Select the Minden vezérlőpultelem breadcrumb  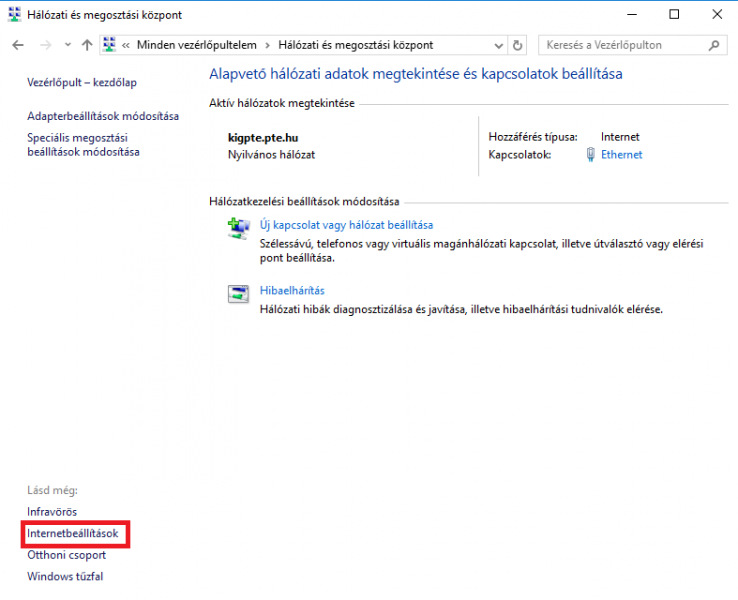click(x=196, y=46)
